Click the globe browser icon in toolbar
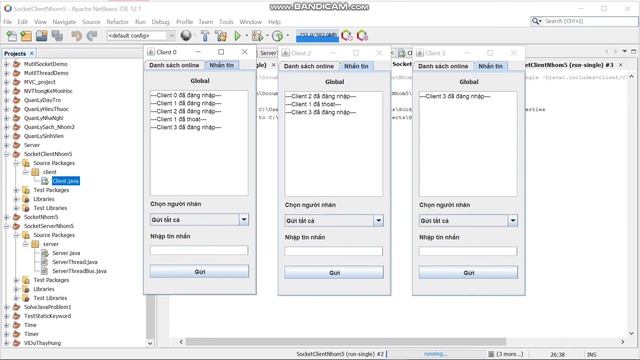The width and height of the screenshot is (640, 360). pyautogui.click(x=186, y=36)
